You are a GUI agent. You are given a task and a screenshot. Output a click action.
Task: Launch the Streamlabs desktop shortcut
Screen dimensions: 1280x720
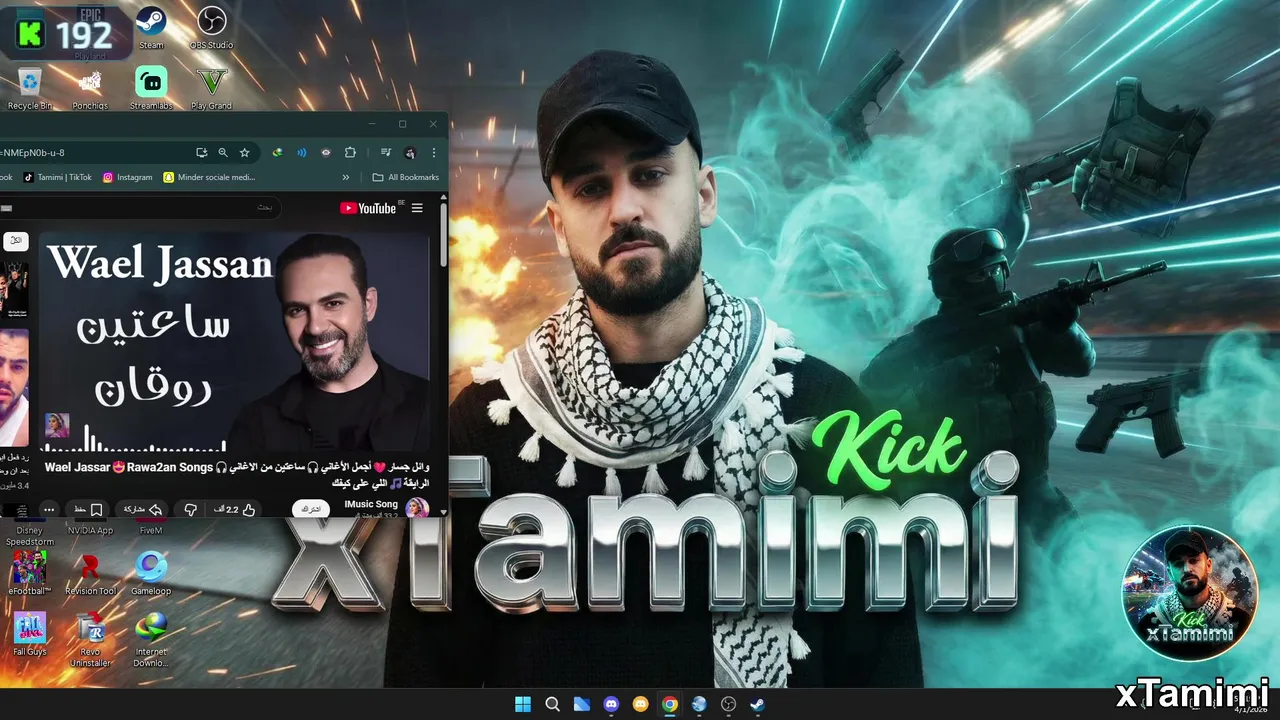[151, 88]
